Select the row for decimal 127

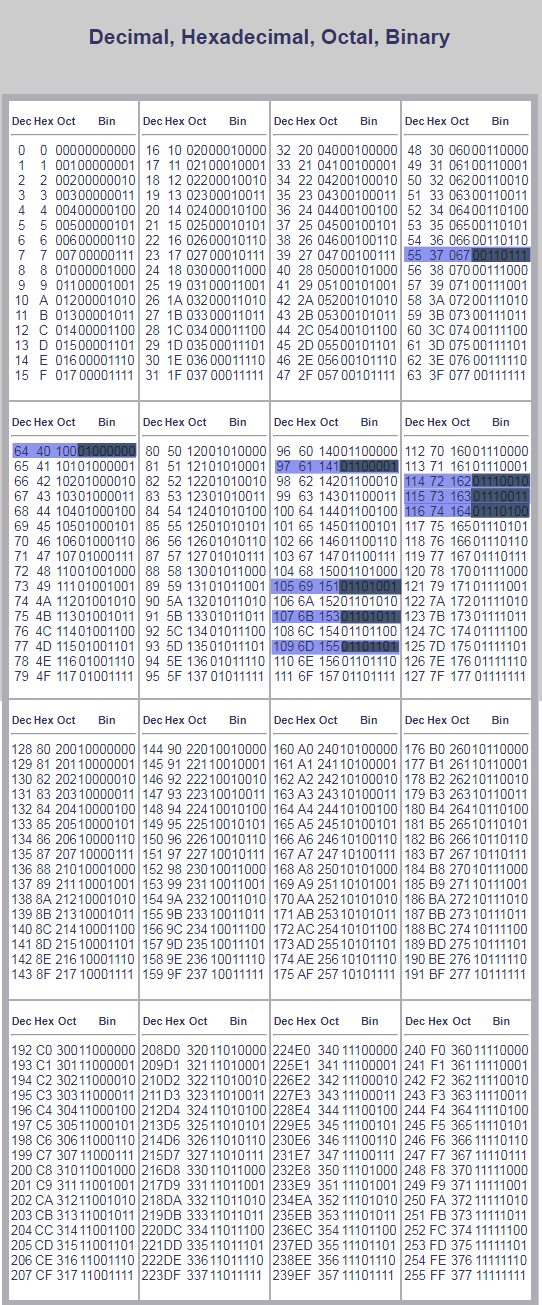point(466,676)
